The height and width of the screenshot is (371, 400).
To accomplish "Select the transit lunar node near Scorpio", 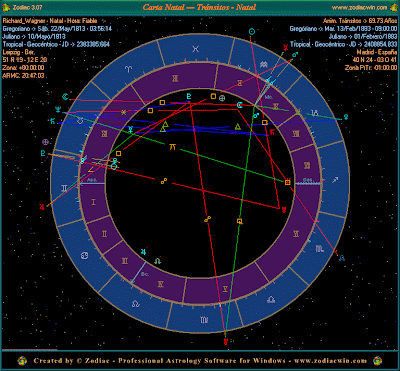I will click(x=342, y=258).
